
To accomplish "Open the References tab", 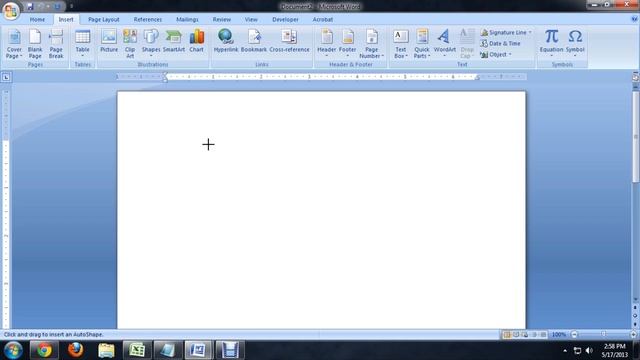I will point(148,19).
